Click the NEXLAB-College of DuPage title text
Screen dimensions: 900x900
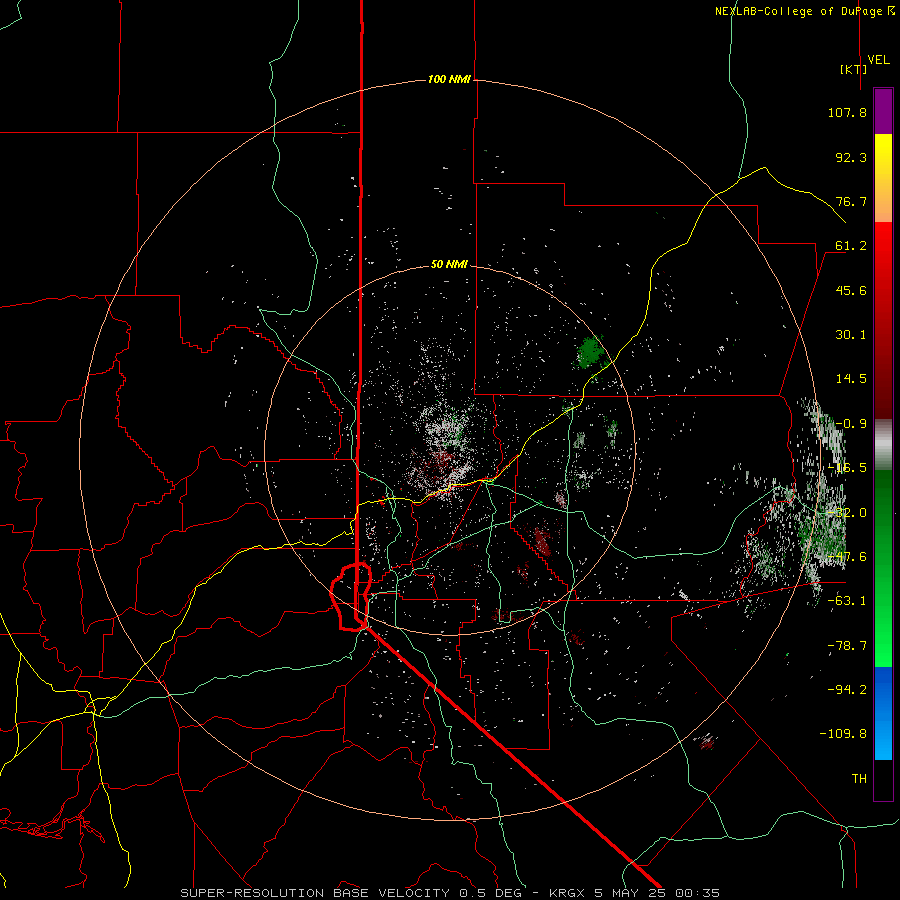(x=798, y=11)
